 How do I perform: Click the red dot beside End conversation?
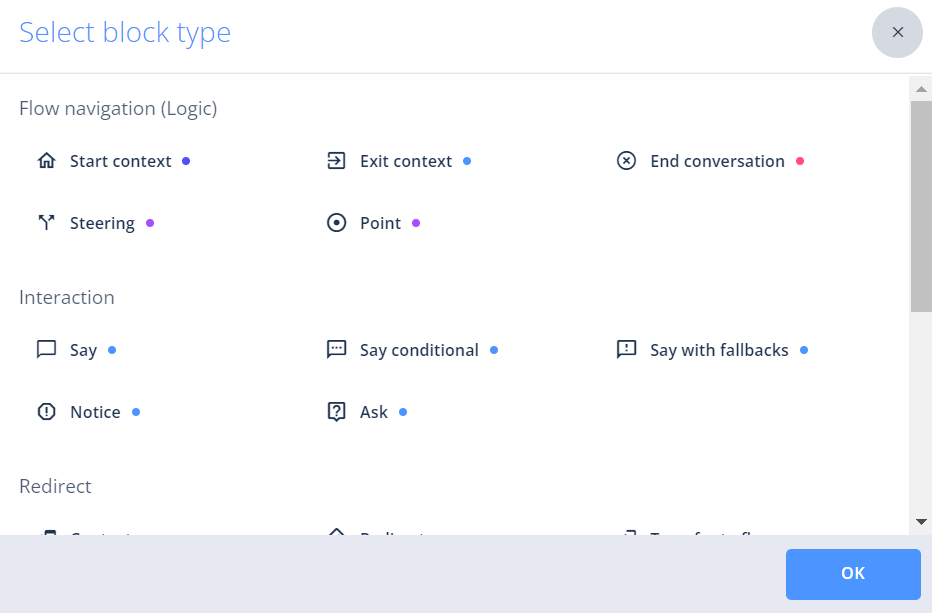tap(800, 161)
